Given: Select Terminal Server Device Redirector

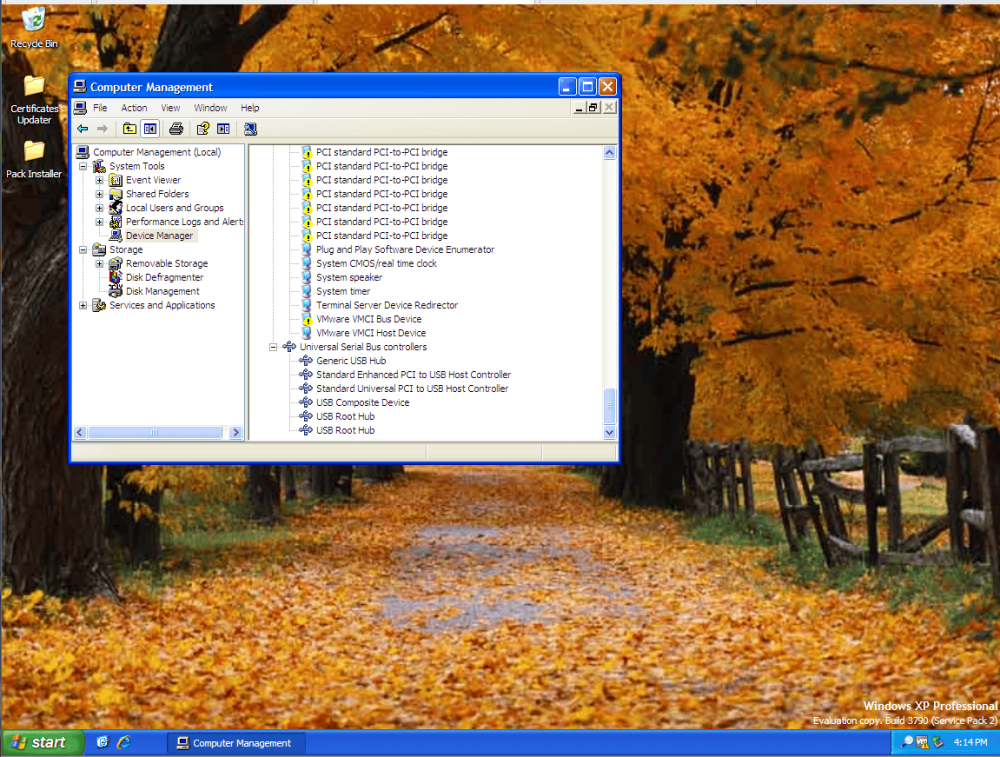Looking at the screenshot, I should coord(387,305).
